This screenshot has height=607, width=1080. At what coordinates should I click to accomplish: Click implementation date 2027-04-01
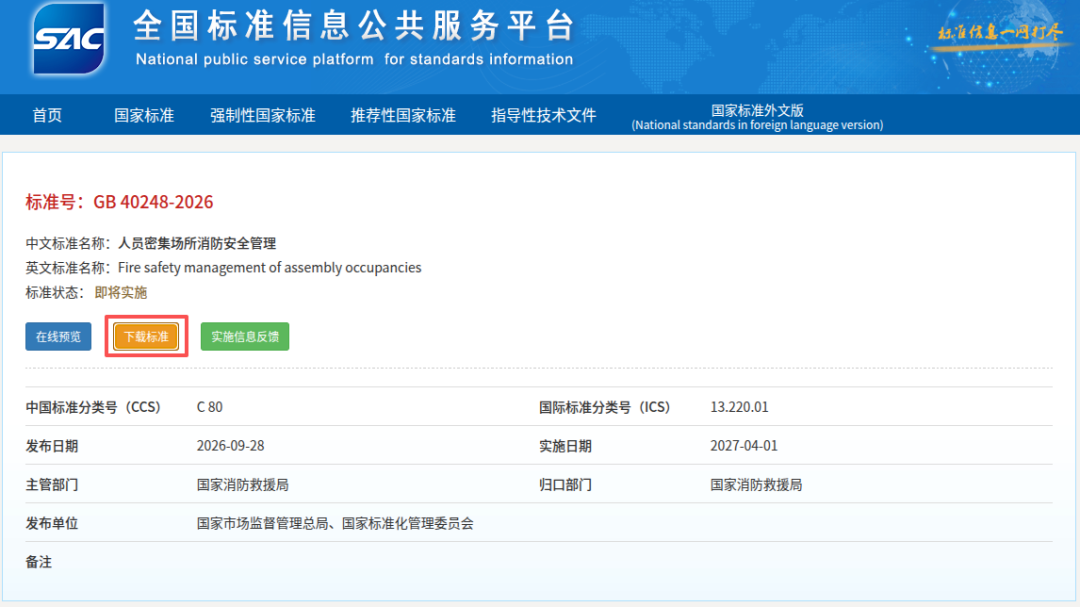(744, 446)
